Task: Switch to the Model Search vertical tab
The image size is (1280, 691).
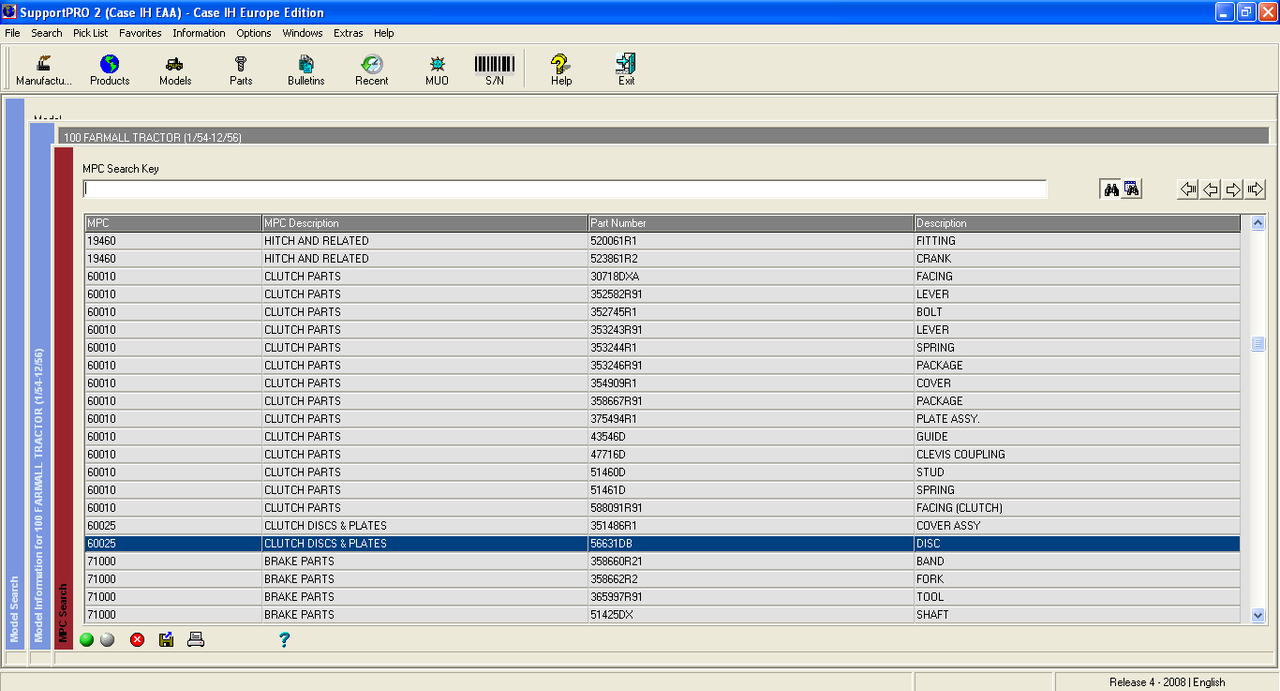Action: point(15,373)
